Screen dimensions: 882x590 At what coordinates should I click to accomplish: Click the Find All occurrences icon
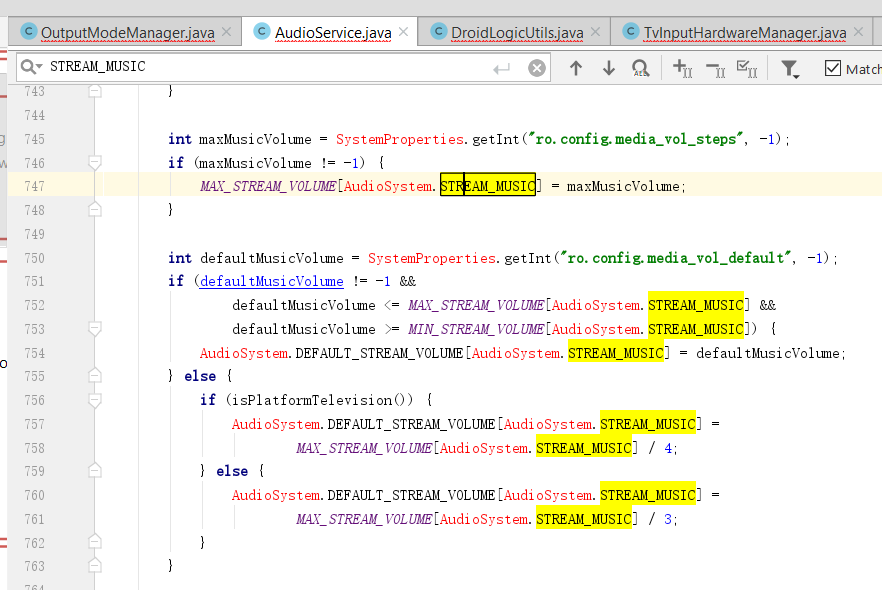(x=640, y=68)
